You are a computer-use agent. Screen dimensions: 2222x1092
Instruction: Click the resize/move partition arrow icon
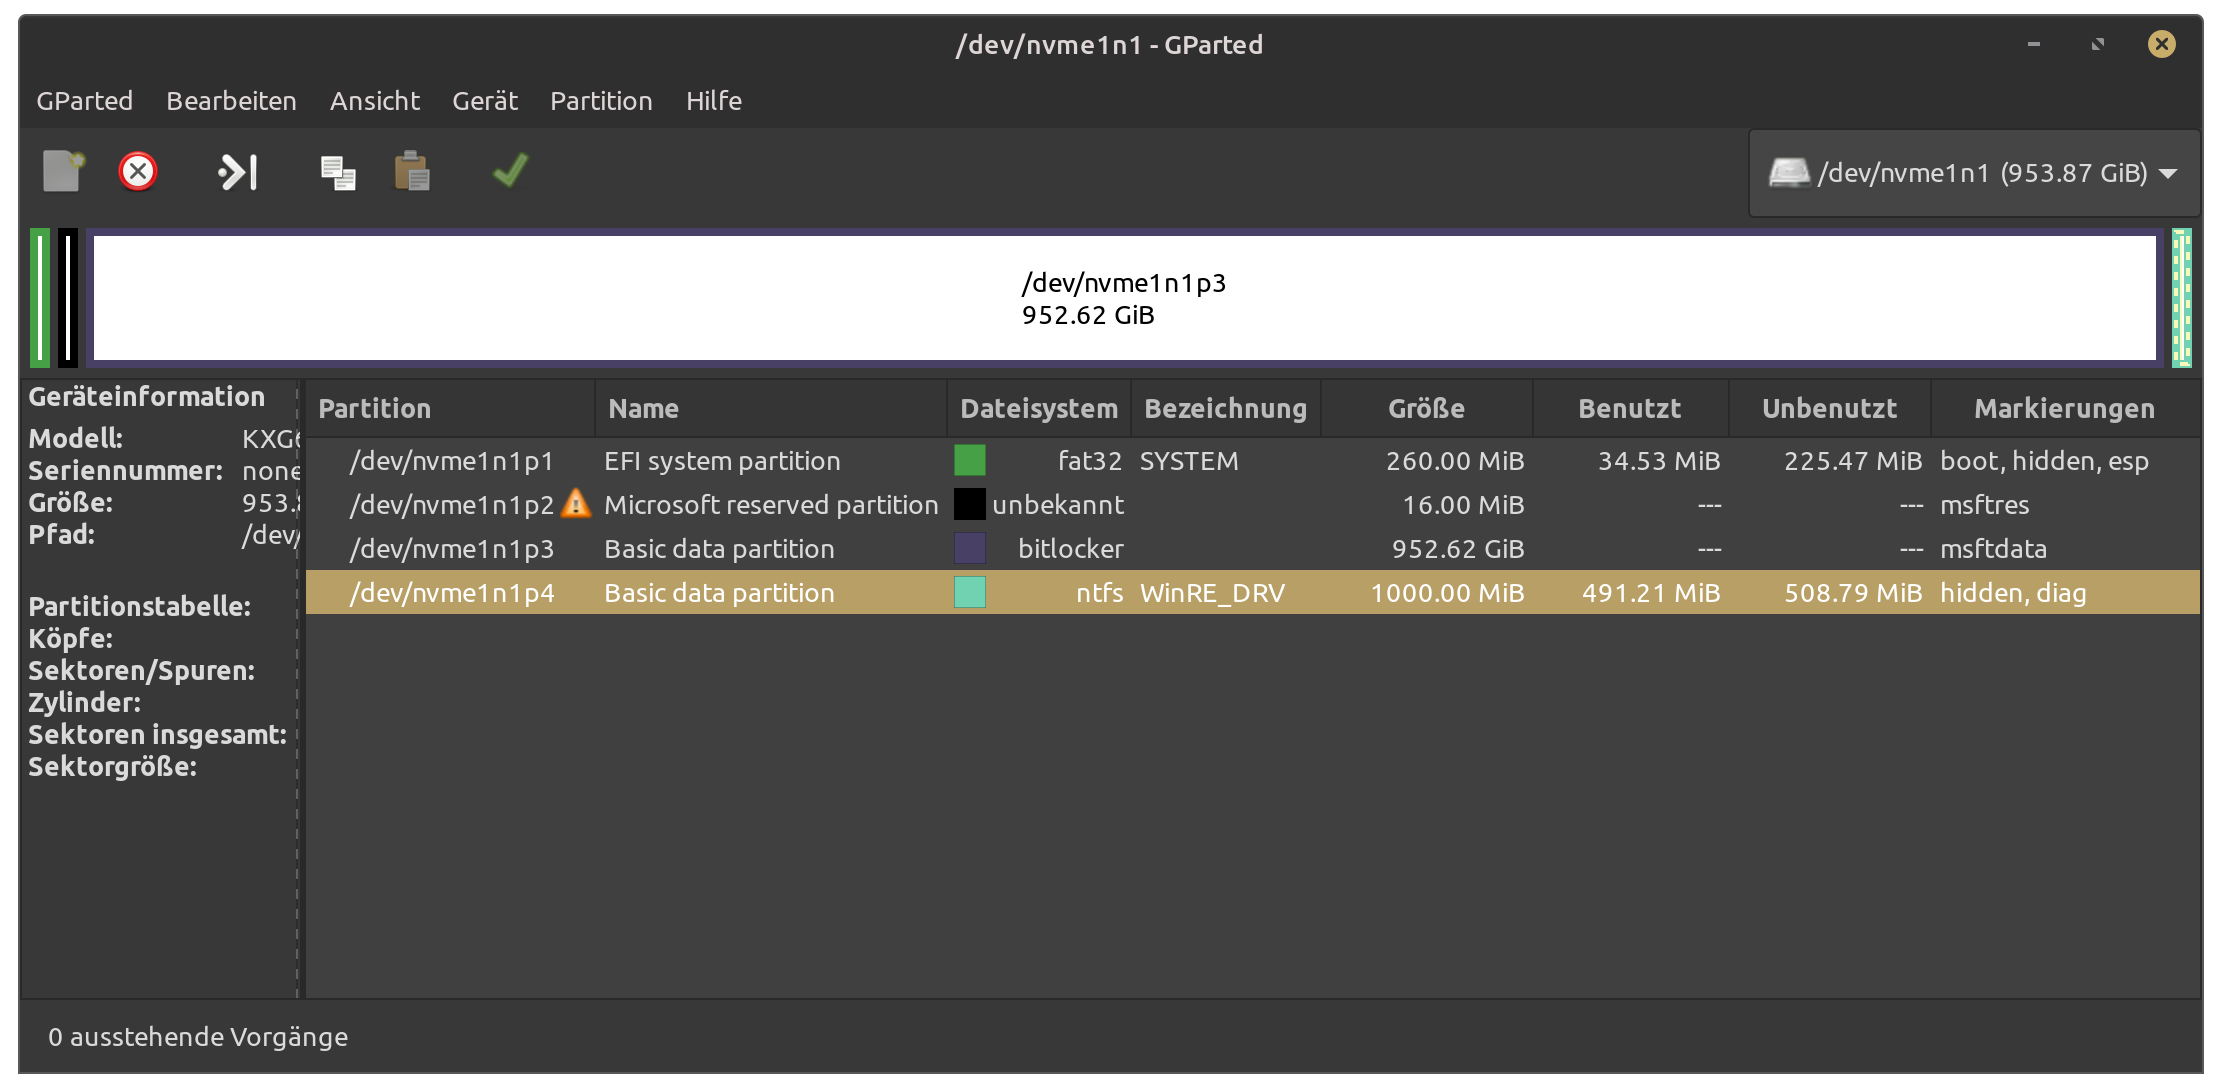(x=238, y=171)
